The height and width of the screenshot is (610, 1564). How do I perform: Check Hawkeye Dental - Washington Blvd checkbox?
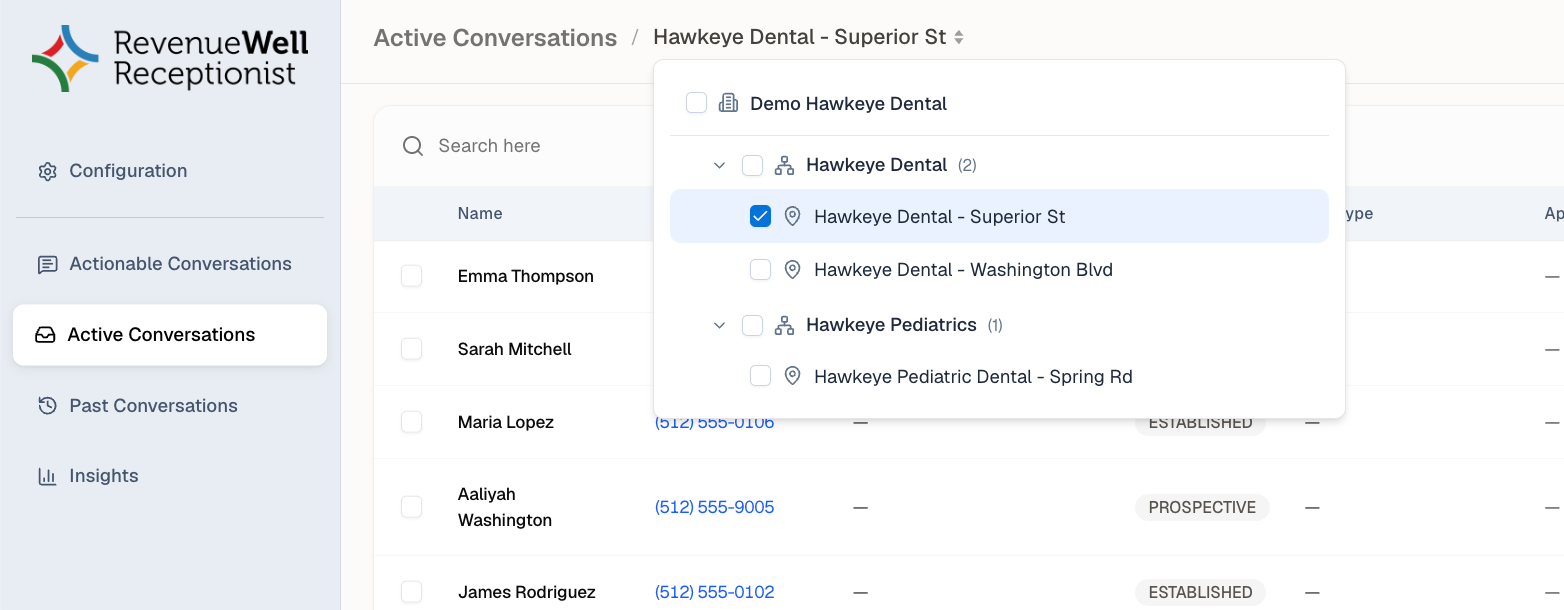[x=760, y=270]
